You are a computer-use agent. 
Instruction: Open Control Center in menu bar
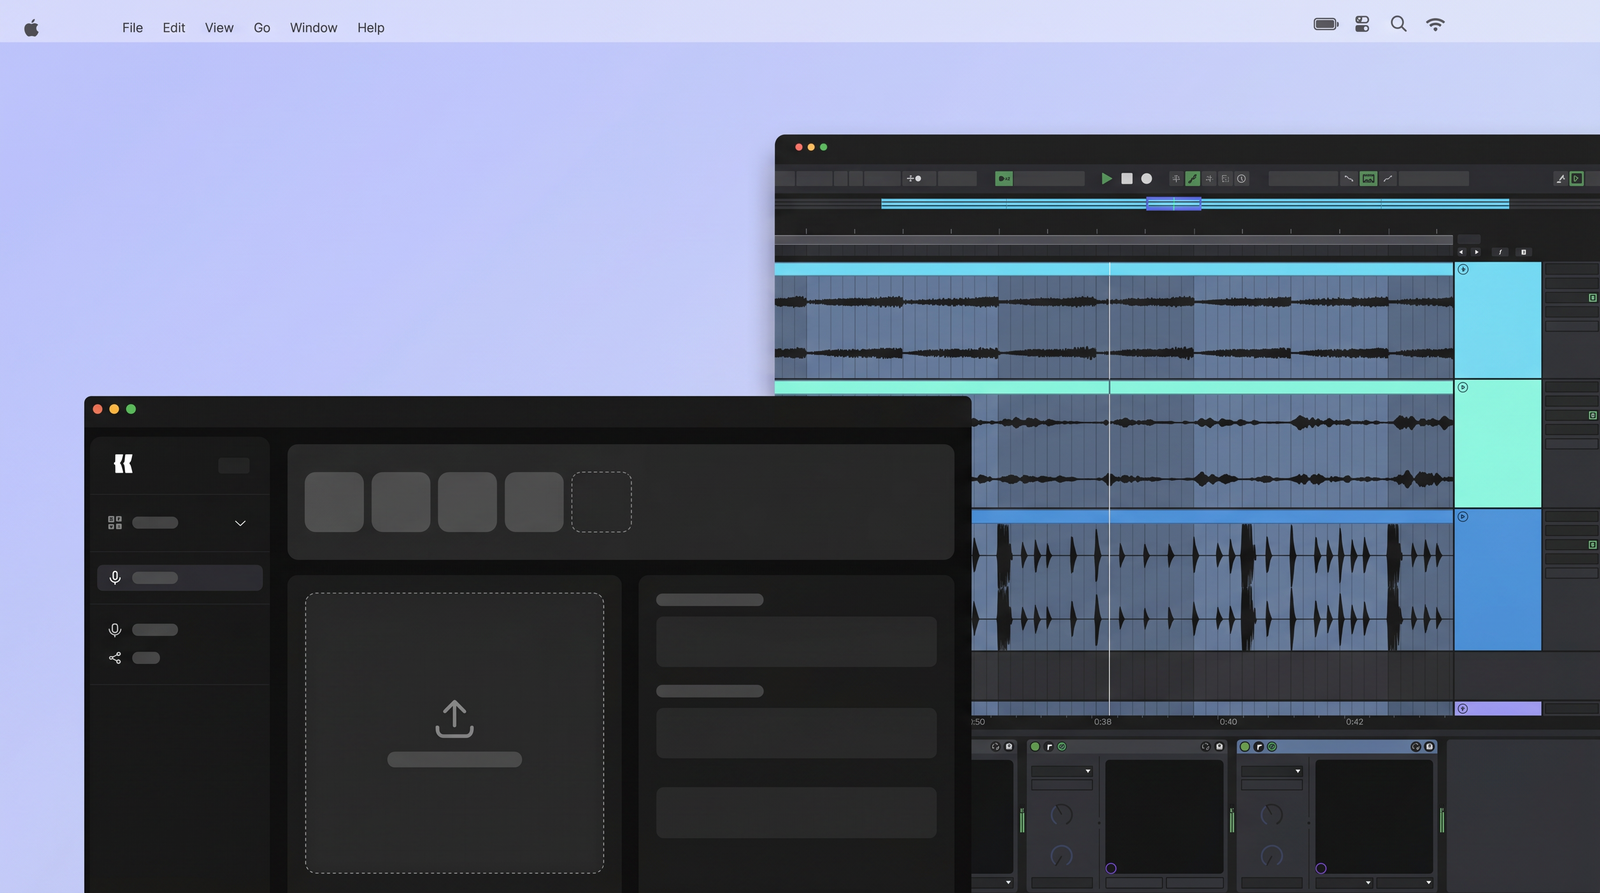click(x=1362, y=24)
